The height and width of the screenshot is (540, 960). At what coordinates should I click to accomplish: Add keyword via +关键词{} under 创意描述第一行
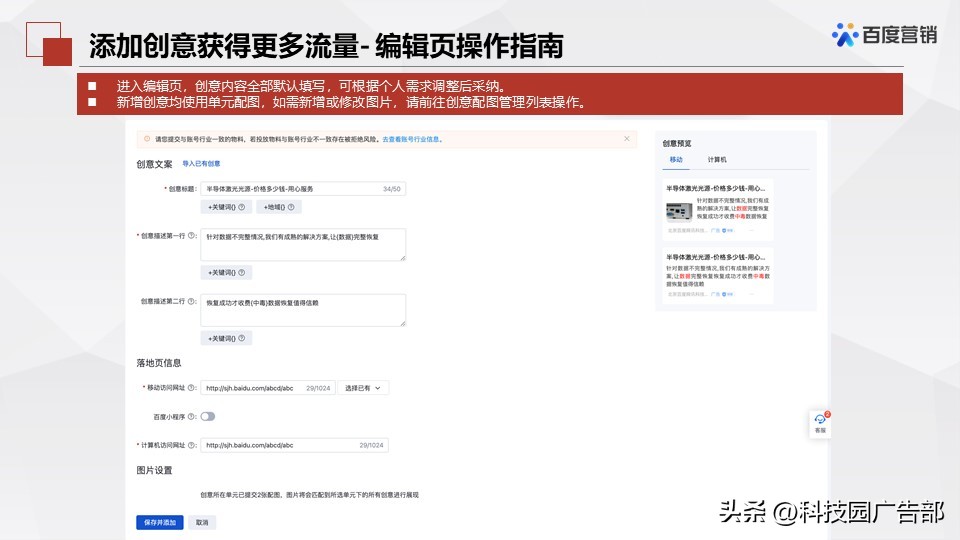click(226, 272)
